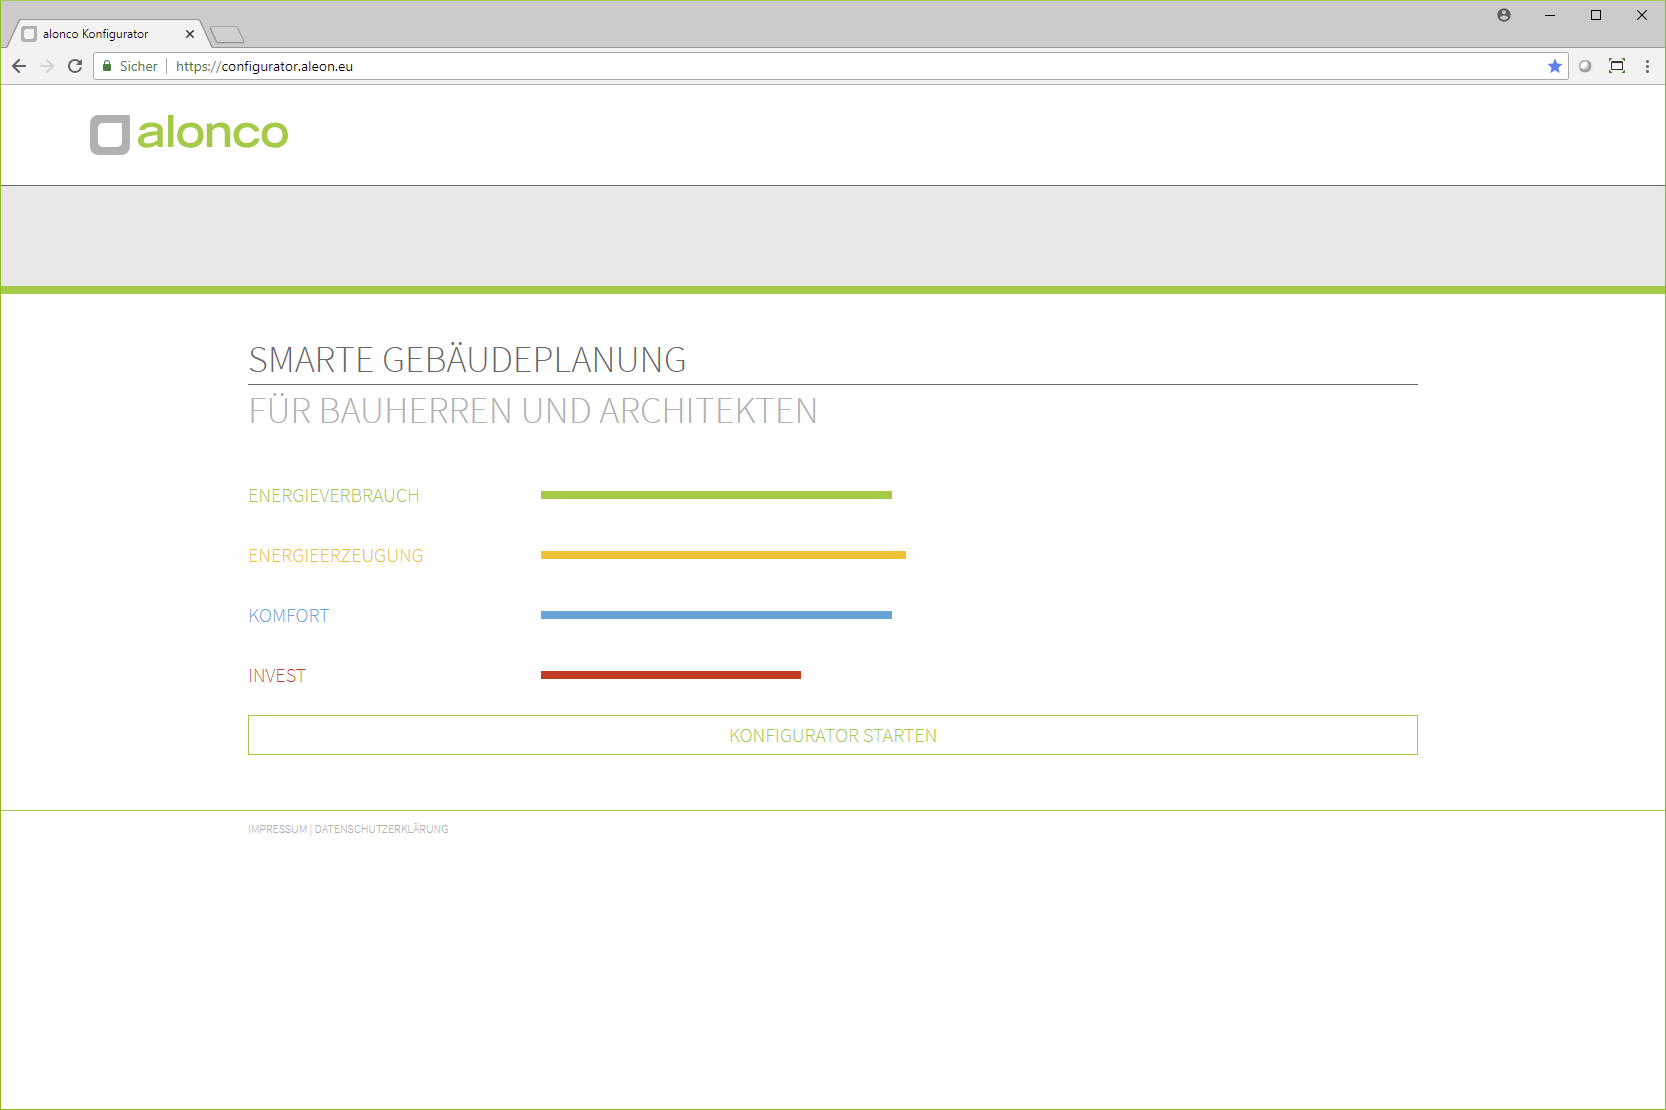Click the round gray extension icon
The image size is (1666, 1110).
[x=1585, y=66]
